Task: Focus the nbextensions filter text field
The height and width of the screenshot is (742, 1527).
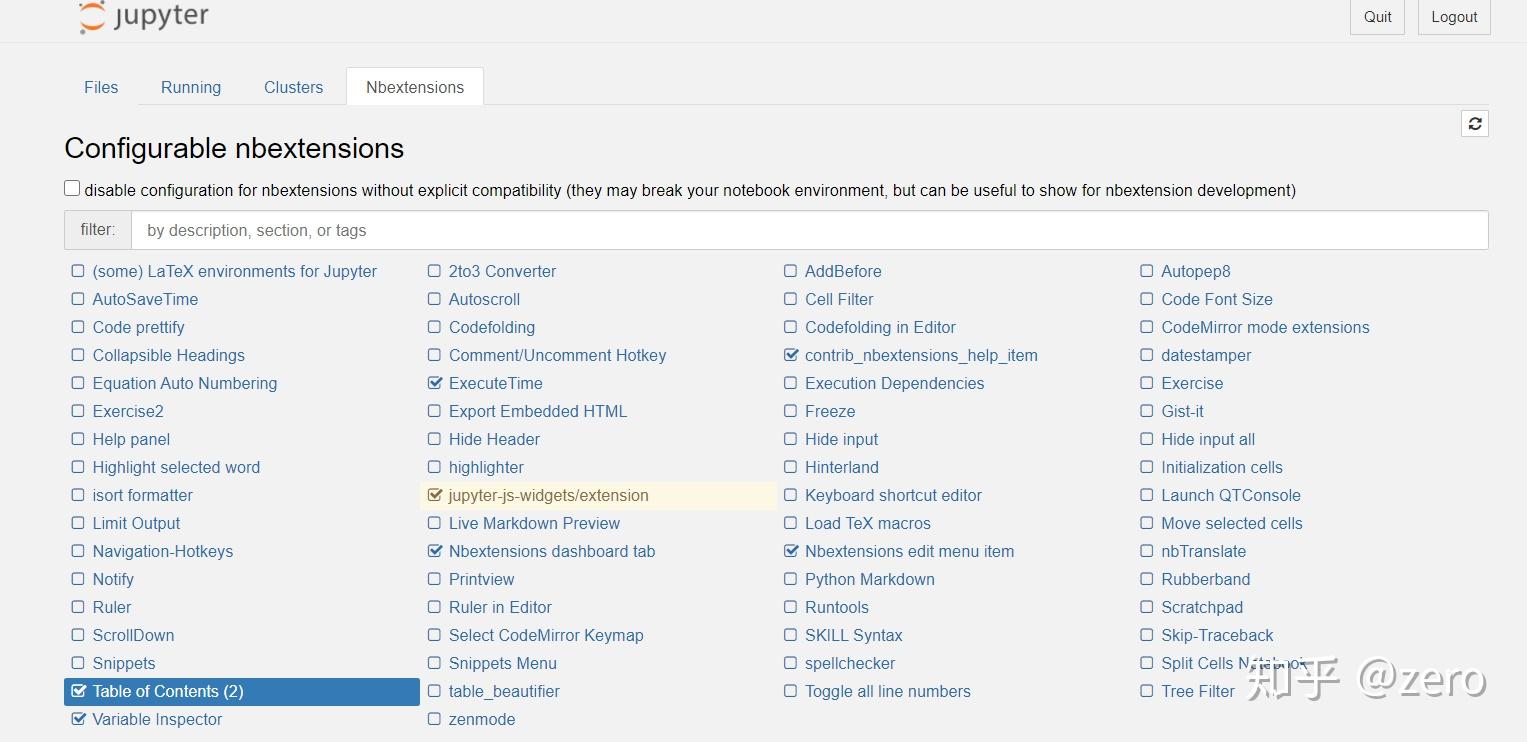Action: click(x=809, y=230)
